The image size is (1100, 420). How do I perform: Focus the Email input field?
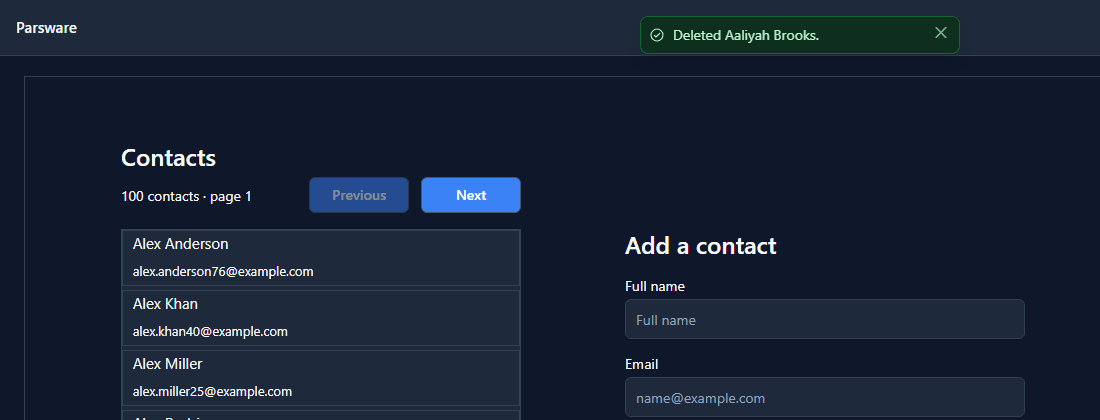(x=824, y=398)
